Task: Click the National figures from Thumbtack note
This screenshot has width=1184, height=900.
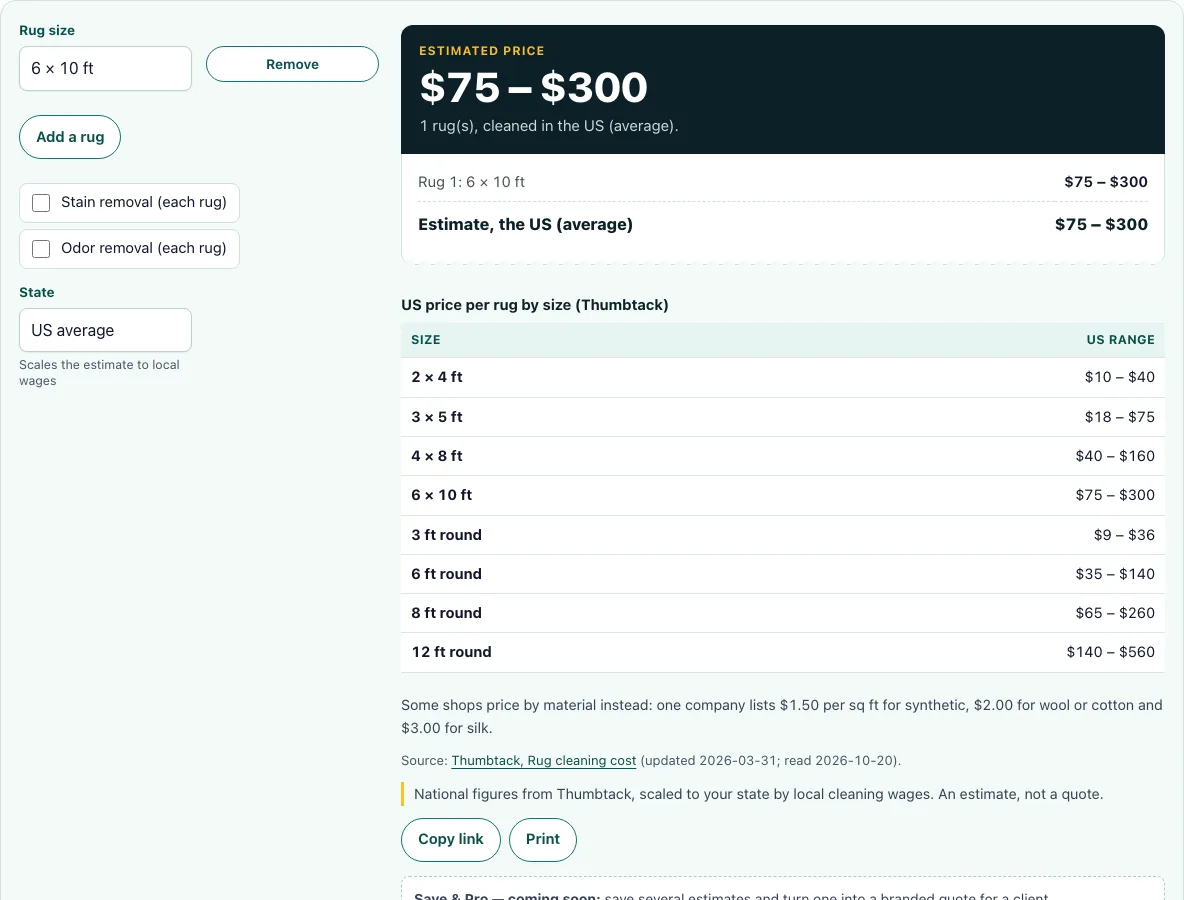Action: point(758,794)
